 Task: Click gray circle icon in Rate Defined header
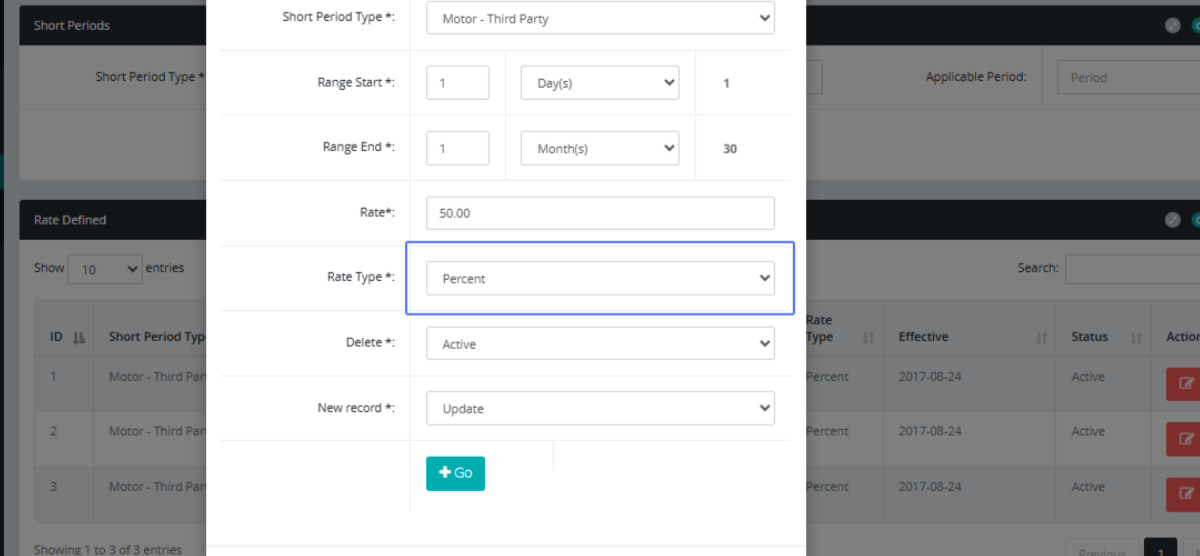1173,220
